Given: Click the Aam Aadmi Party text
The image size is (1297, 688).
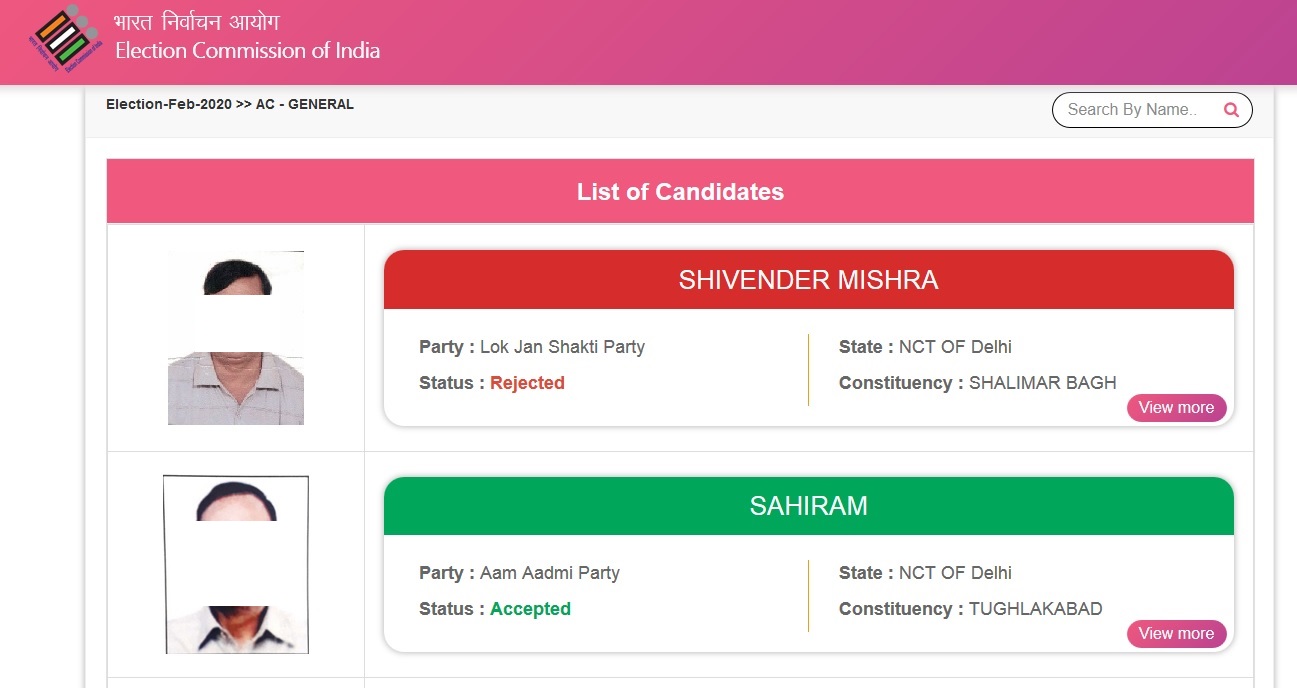Looking at the screenshot, I should click(550, 573).
